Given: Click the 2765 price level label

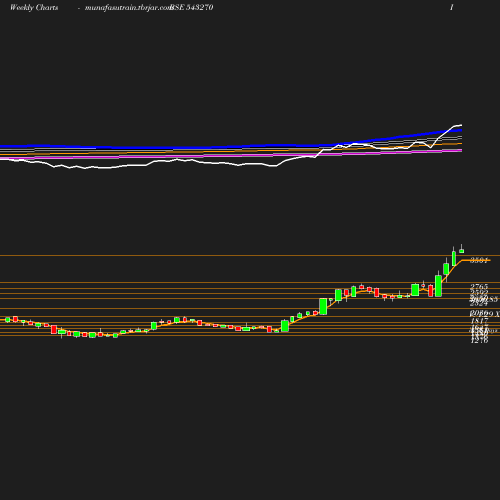Looking at the screenshot, I should [479, 286].
